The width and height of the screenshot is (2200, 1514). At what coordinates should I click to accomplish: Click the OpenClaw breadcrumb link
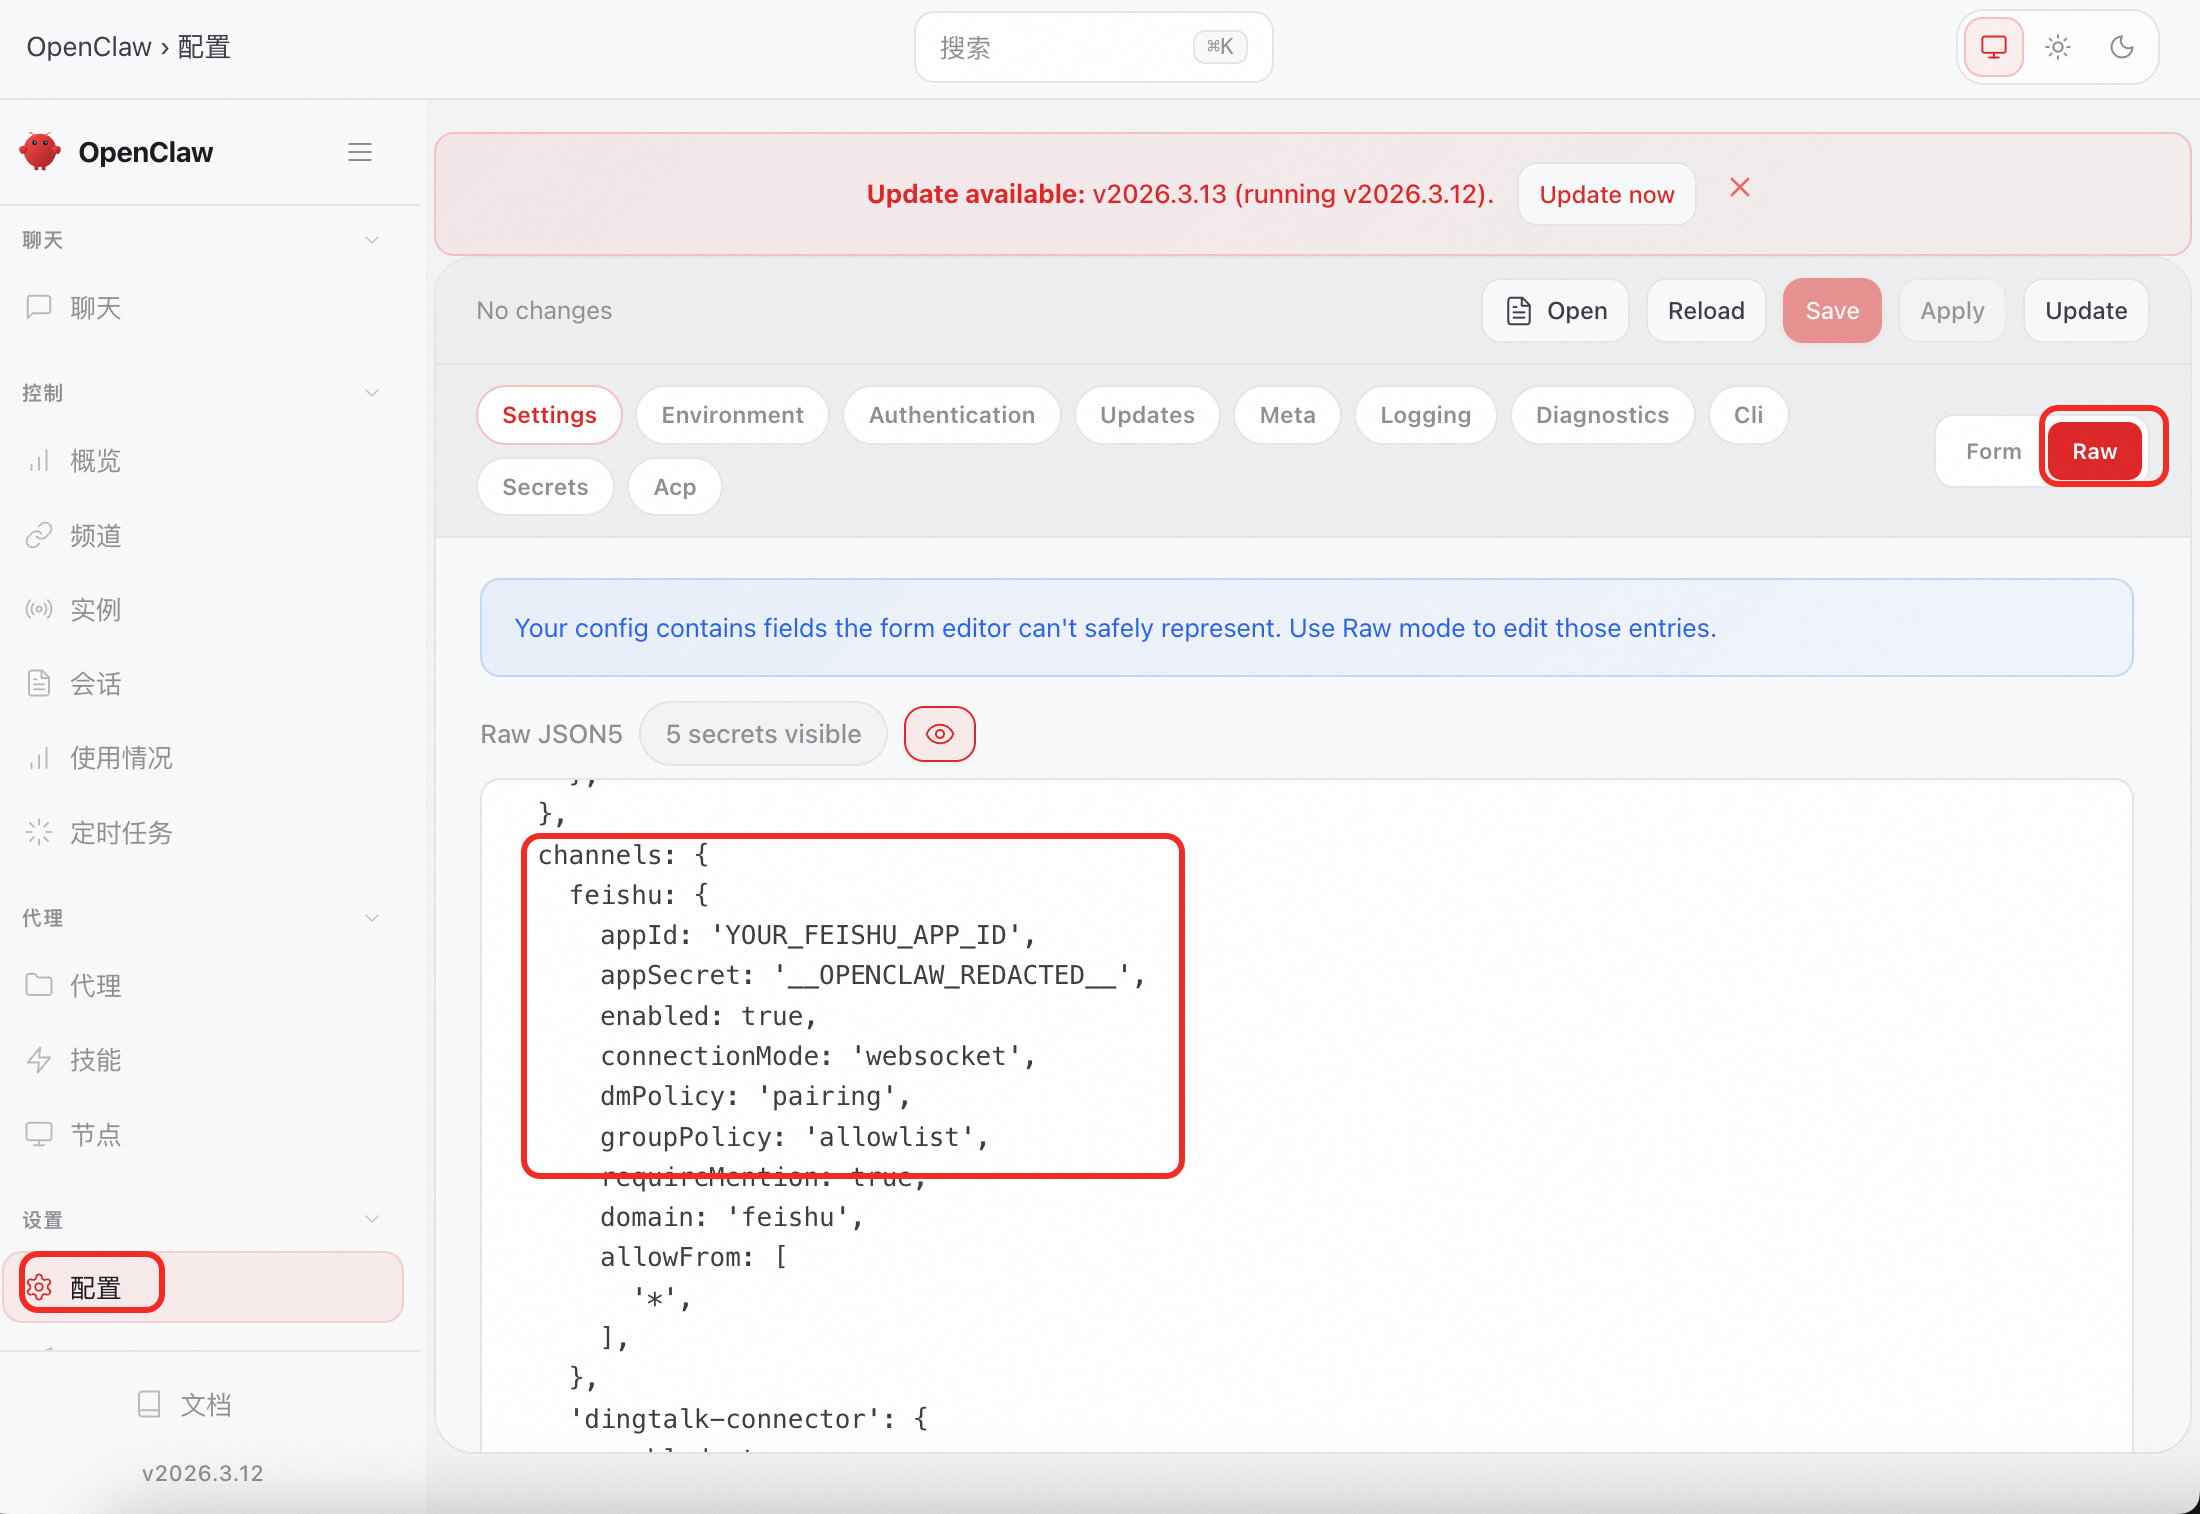[89, 47]
